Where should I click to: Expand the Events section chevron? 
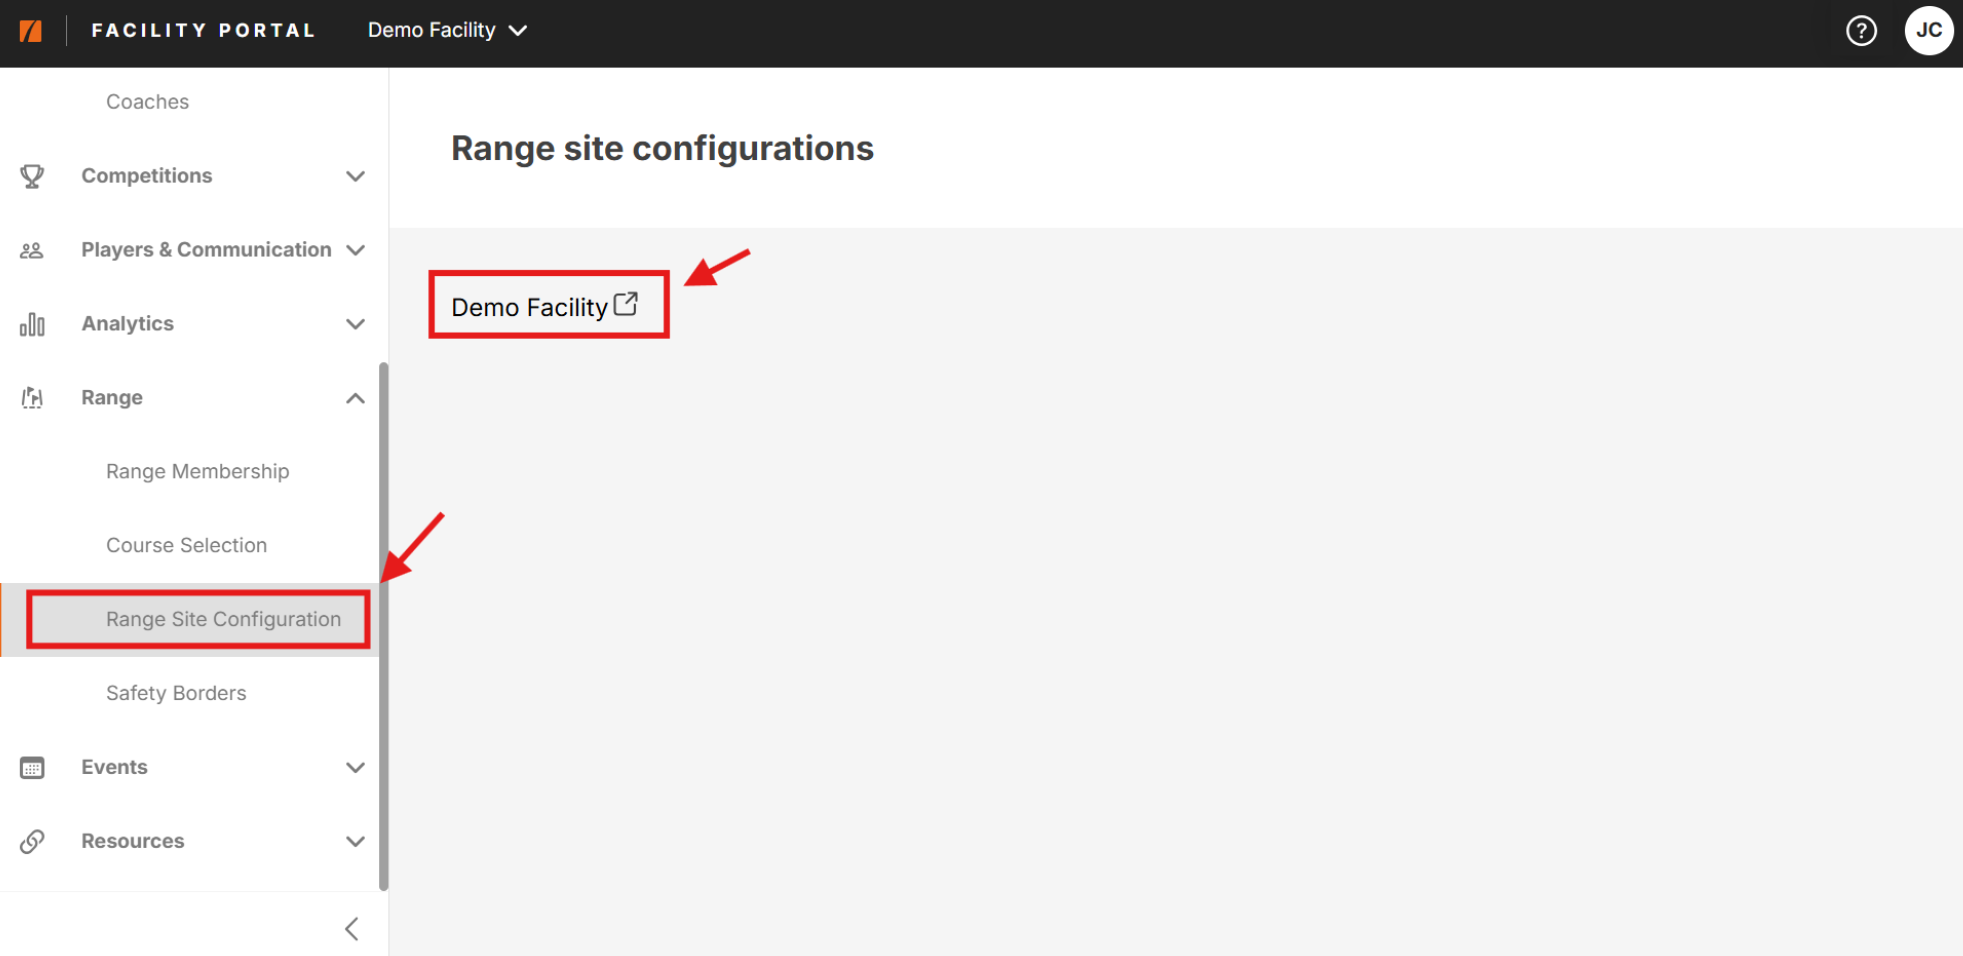point(355,768)
